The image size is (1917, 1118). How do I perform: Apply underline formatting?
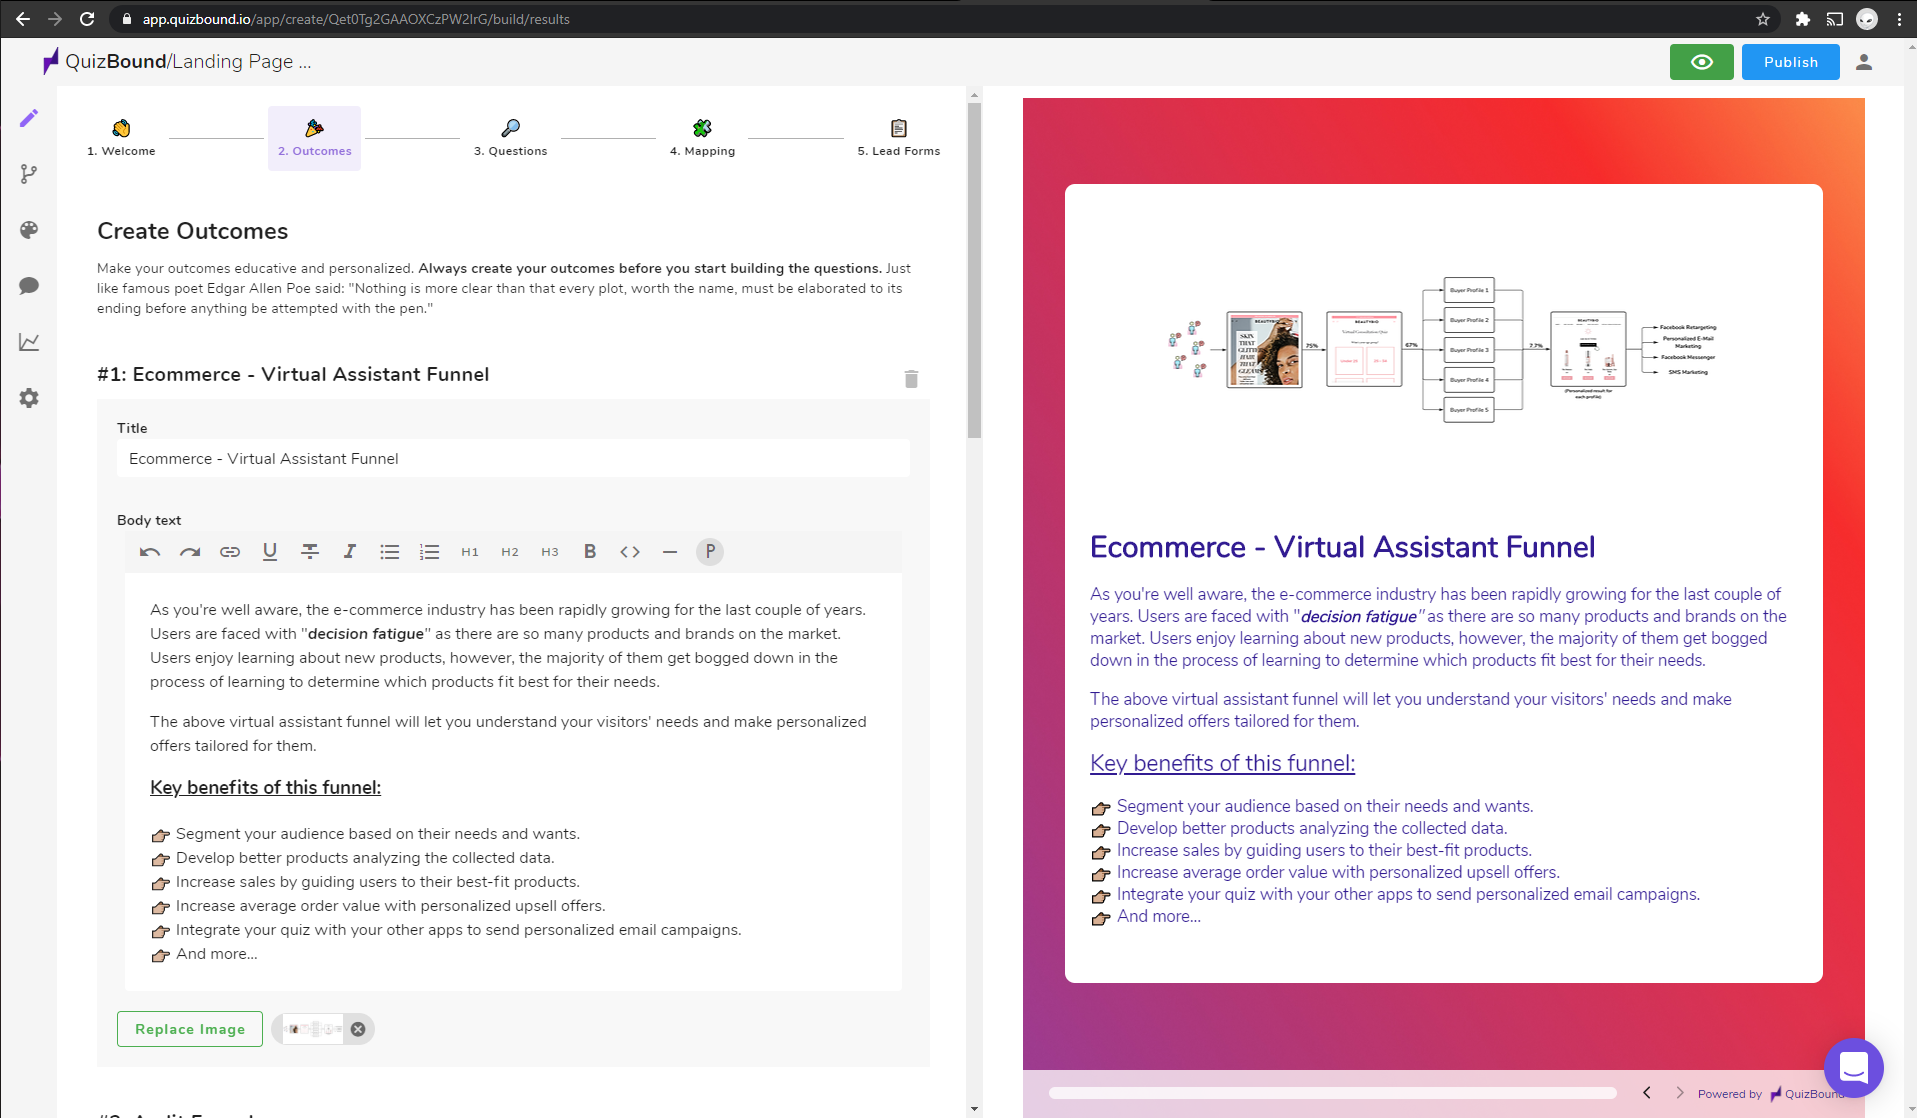[270, 552]
